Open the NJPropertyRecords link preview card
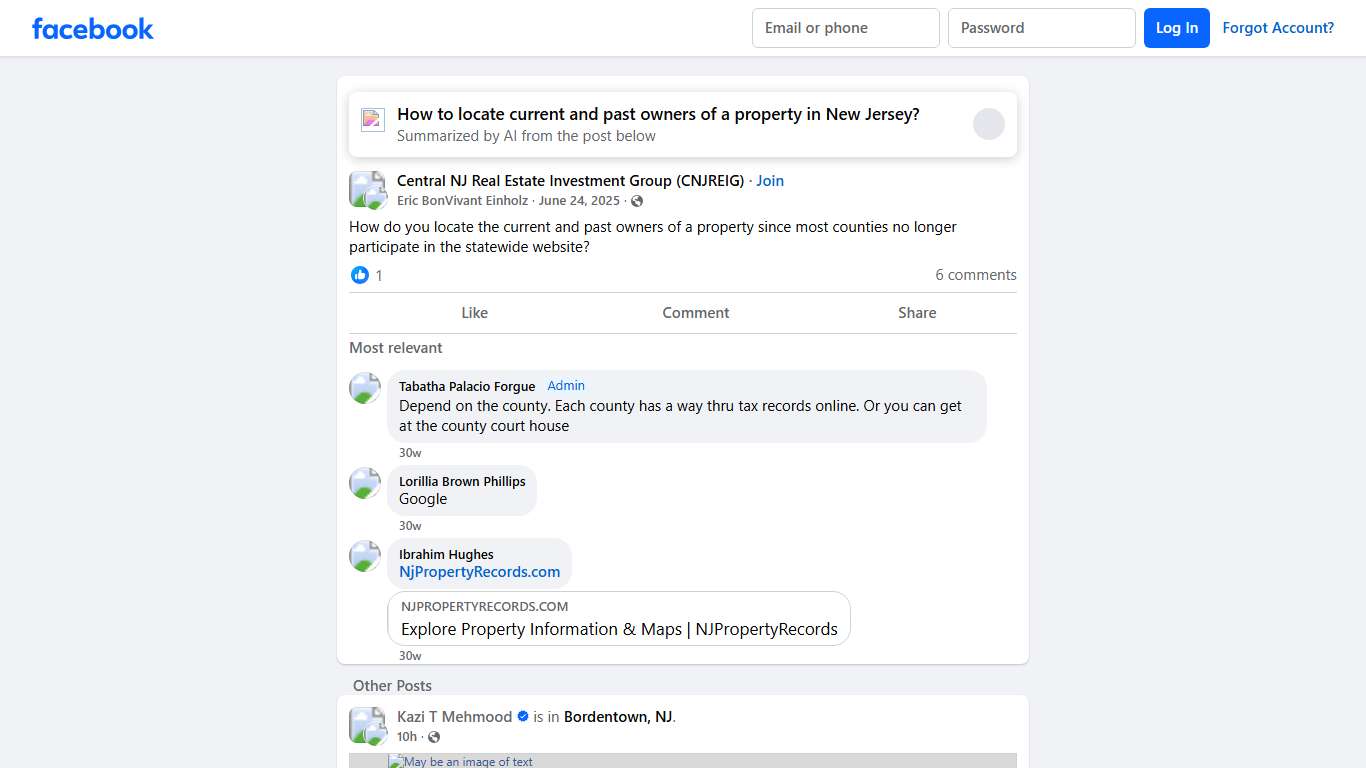The width and height of the screenshot is (1366, 768). 618,618
